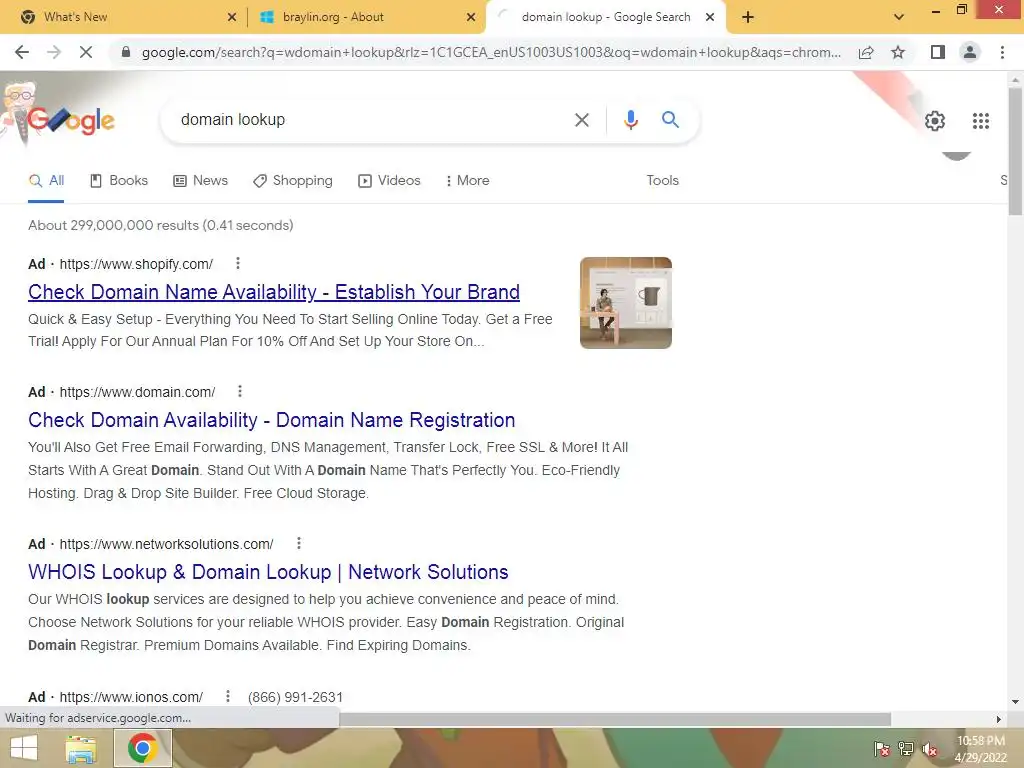Click the muted volume tray icon
This screenshot has width=1024, height=768.
point(930,749)
